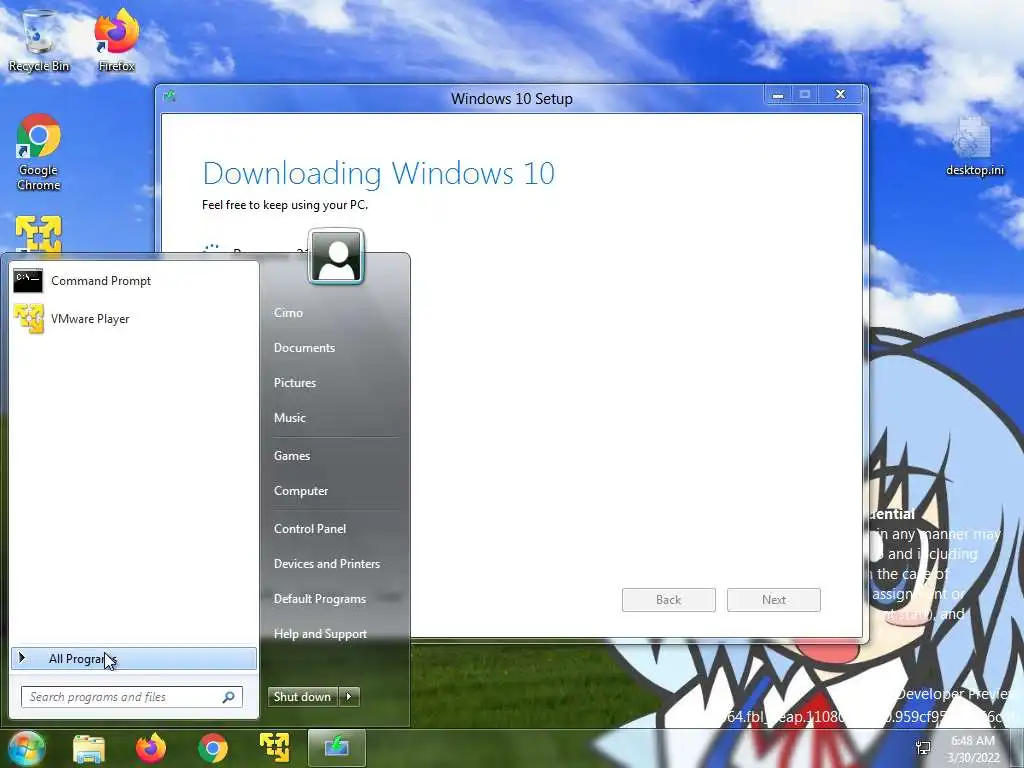Minimize the Windows 10 Setup window
The image size is (1024, 768).
click(x=778, y=95)
